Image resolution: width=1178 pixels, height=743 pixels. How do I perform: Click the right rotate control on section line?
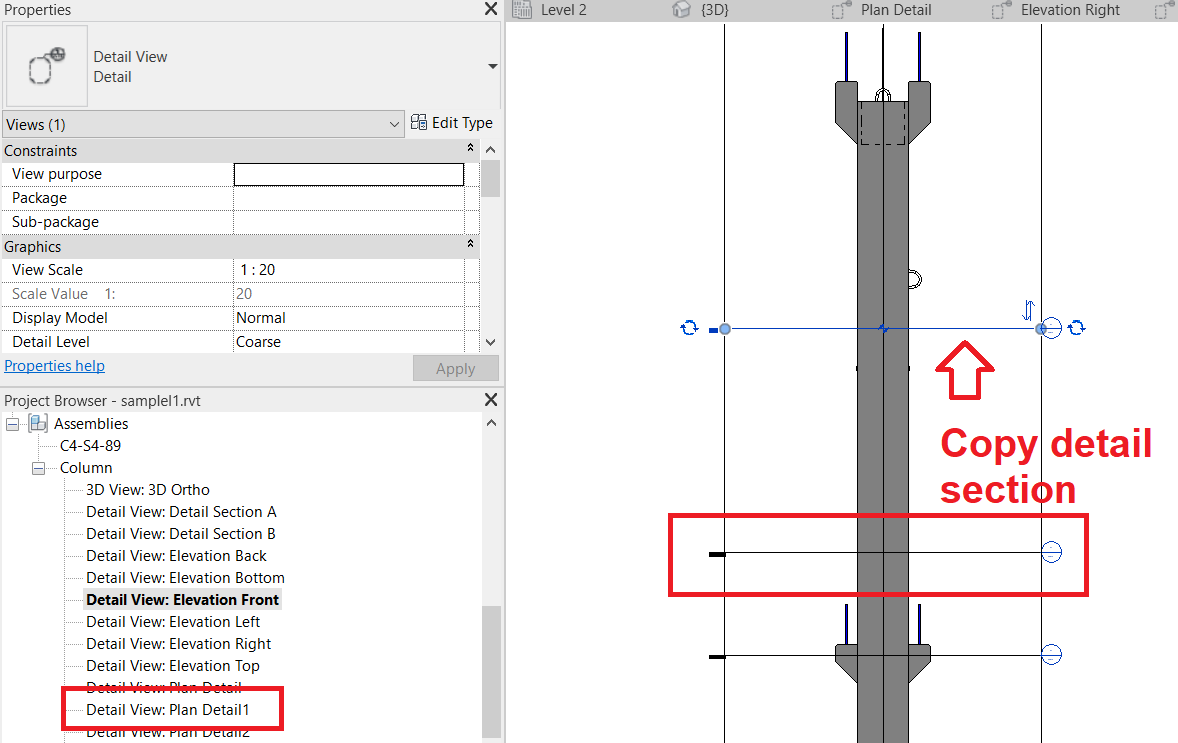coord(1077,327)
